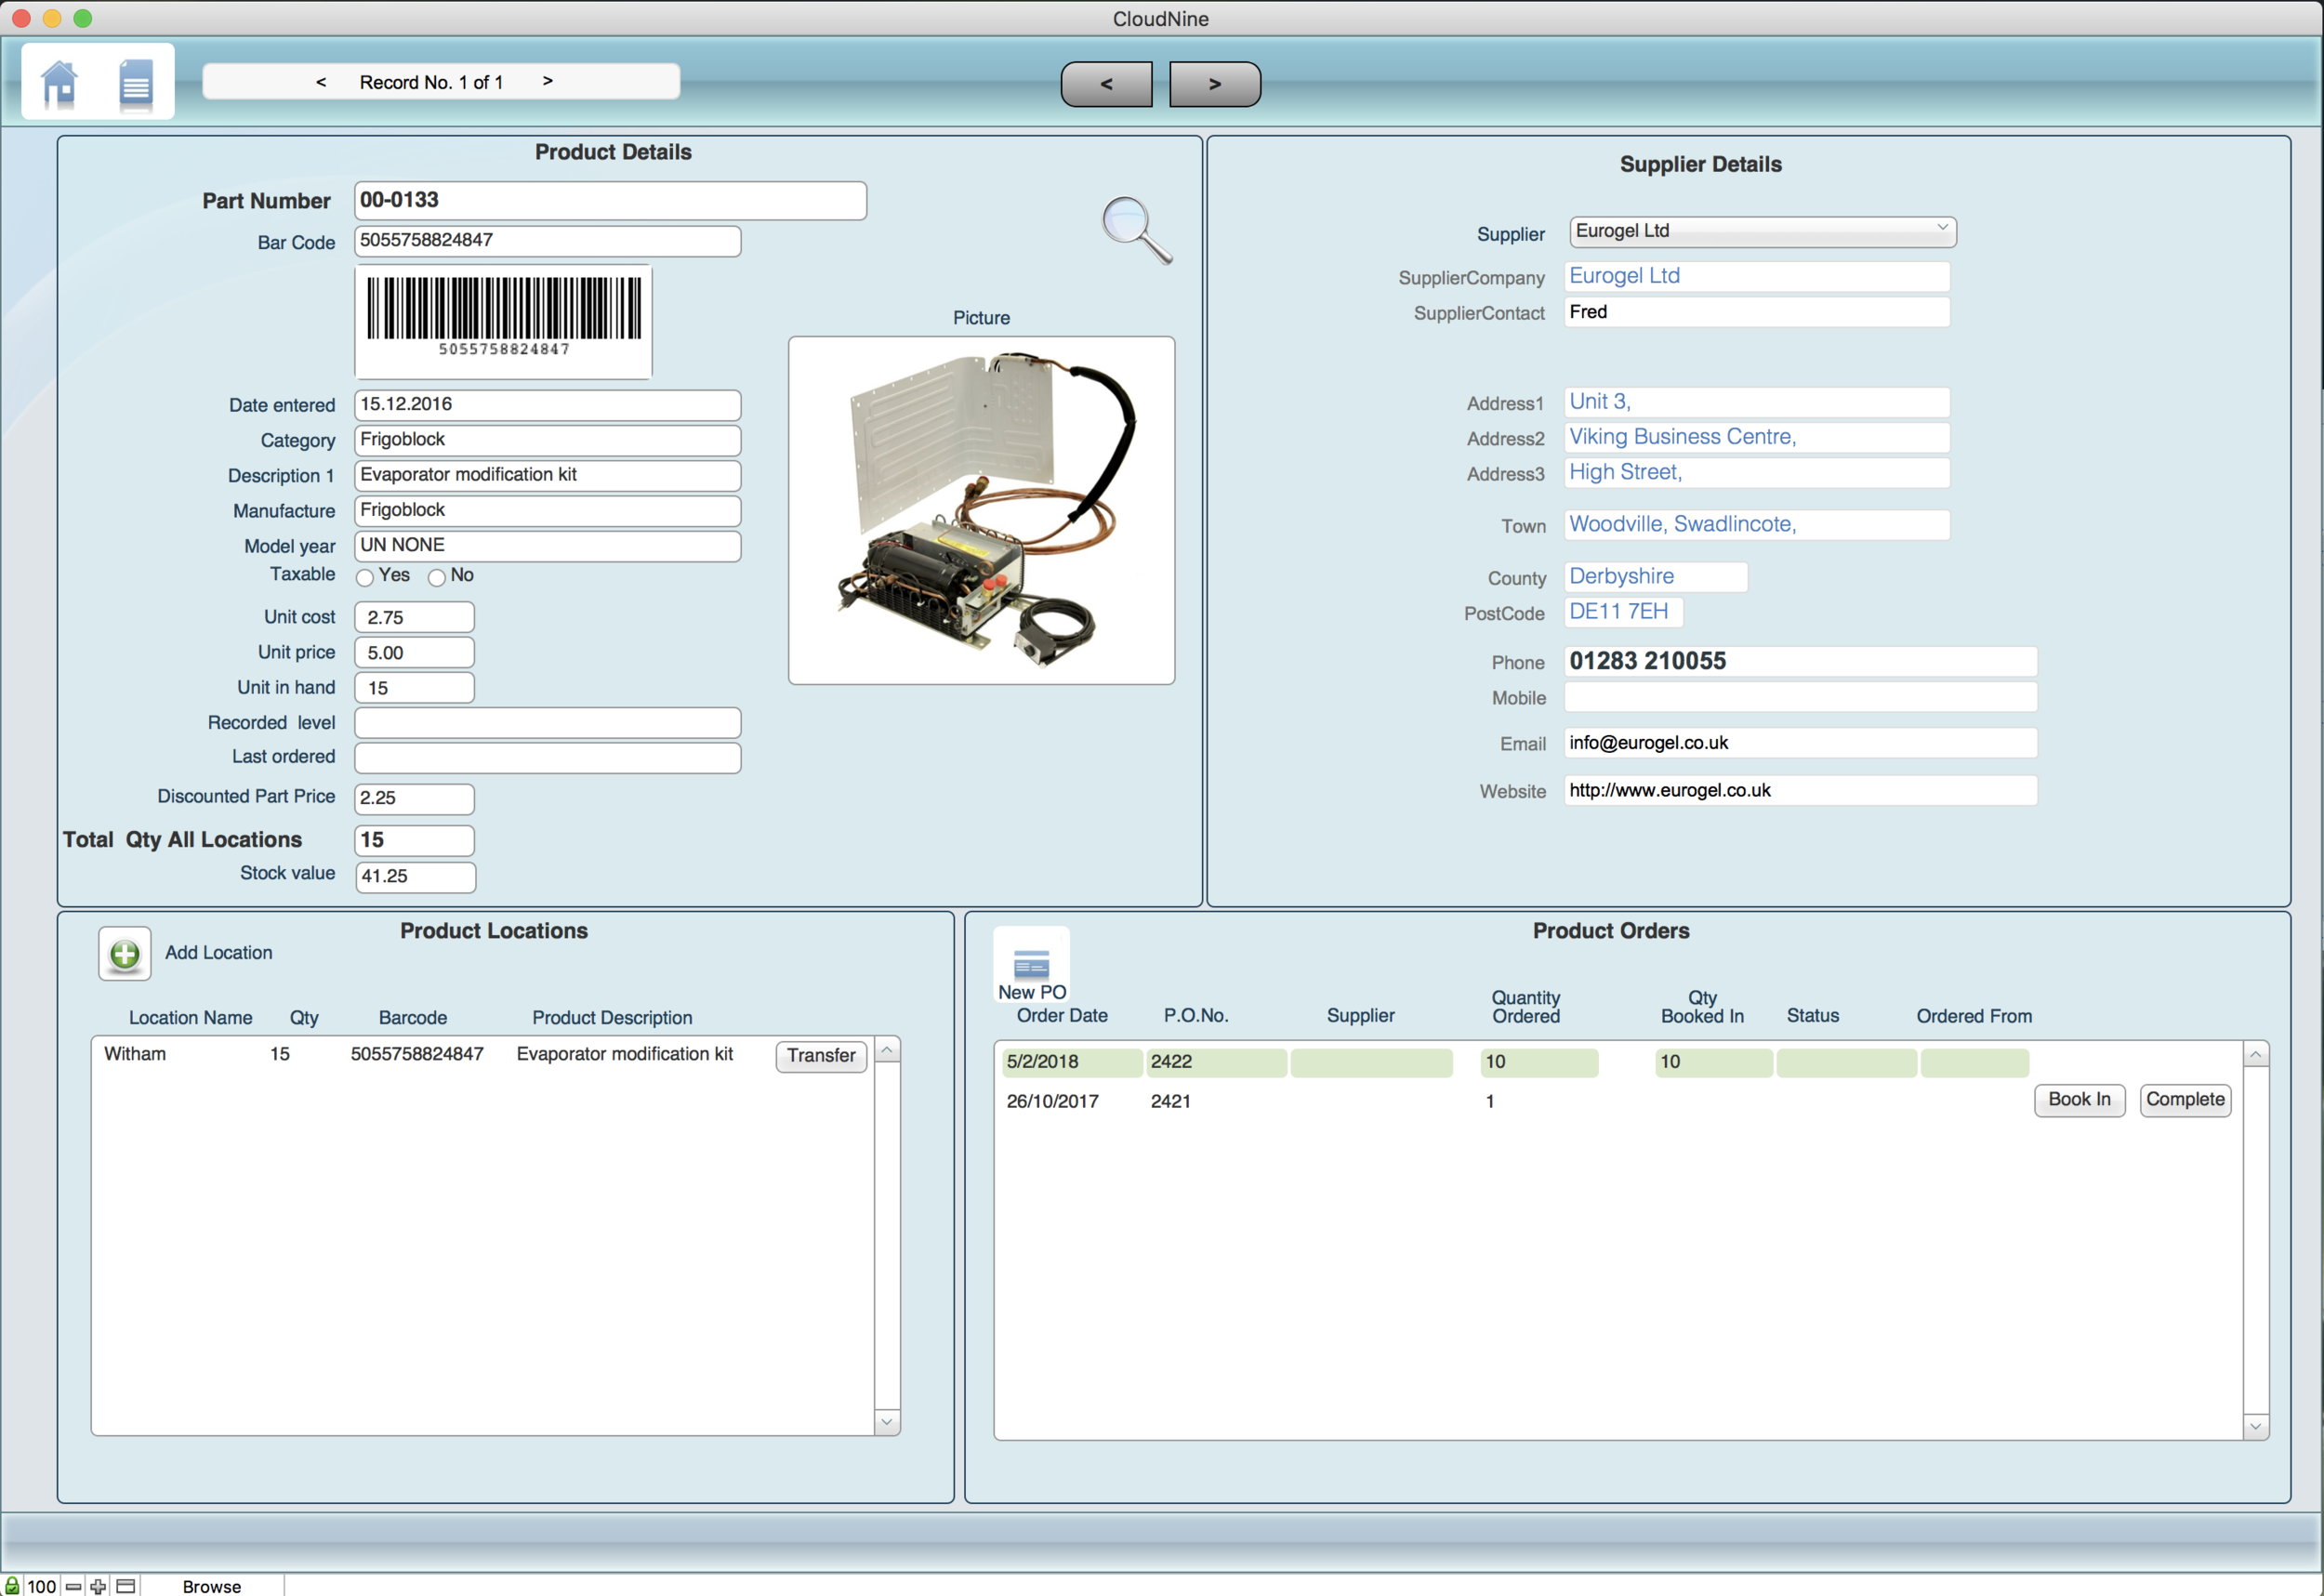Select Taxable No radio button
The width and height of the screenshot is (2324, 1596).
pyautogui.click(x=436, y=577)
